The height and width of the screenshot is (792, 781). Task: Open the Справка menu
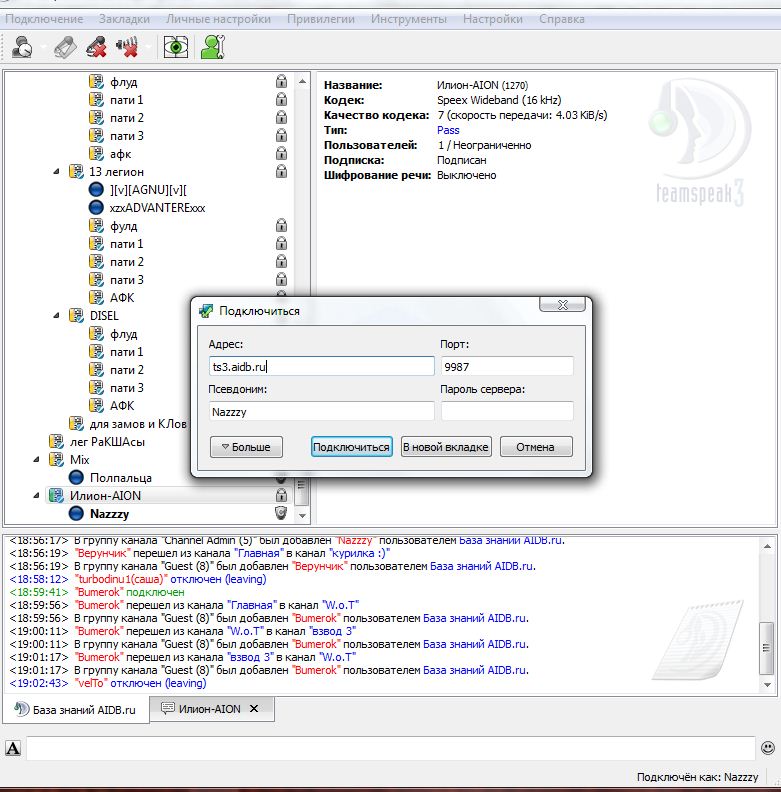[x=562, y=19]
